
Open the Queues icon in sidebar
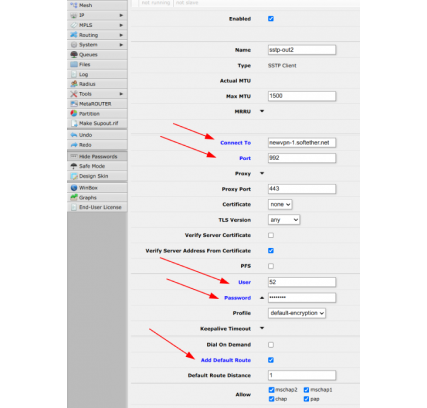point(74,55)
